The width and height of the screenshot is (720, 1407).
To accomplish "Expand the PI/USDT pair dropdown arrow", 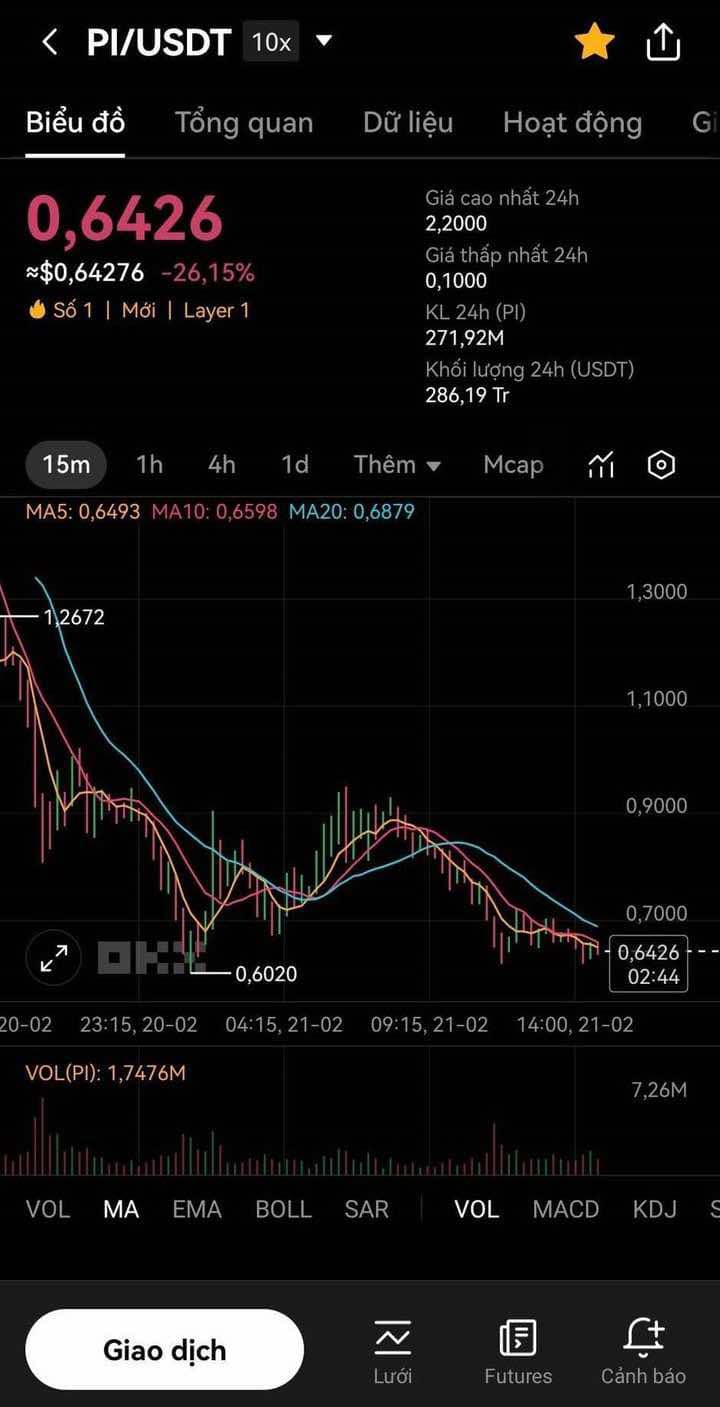I will (x=323, y=41).
